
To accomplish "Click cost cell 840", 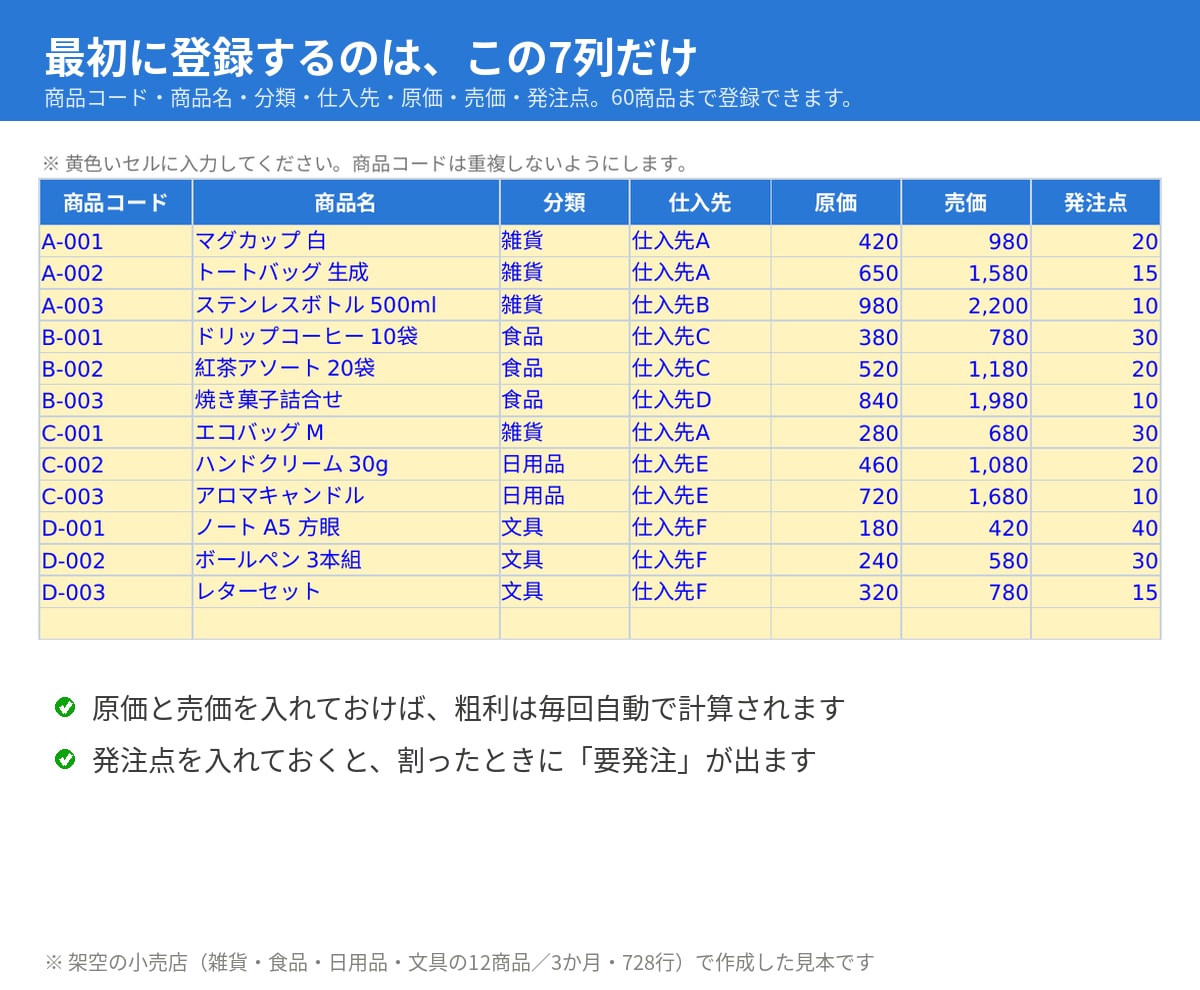I will (x=836, y=401).
